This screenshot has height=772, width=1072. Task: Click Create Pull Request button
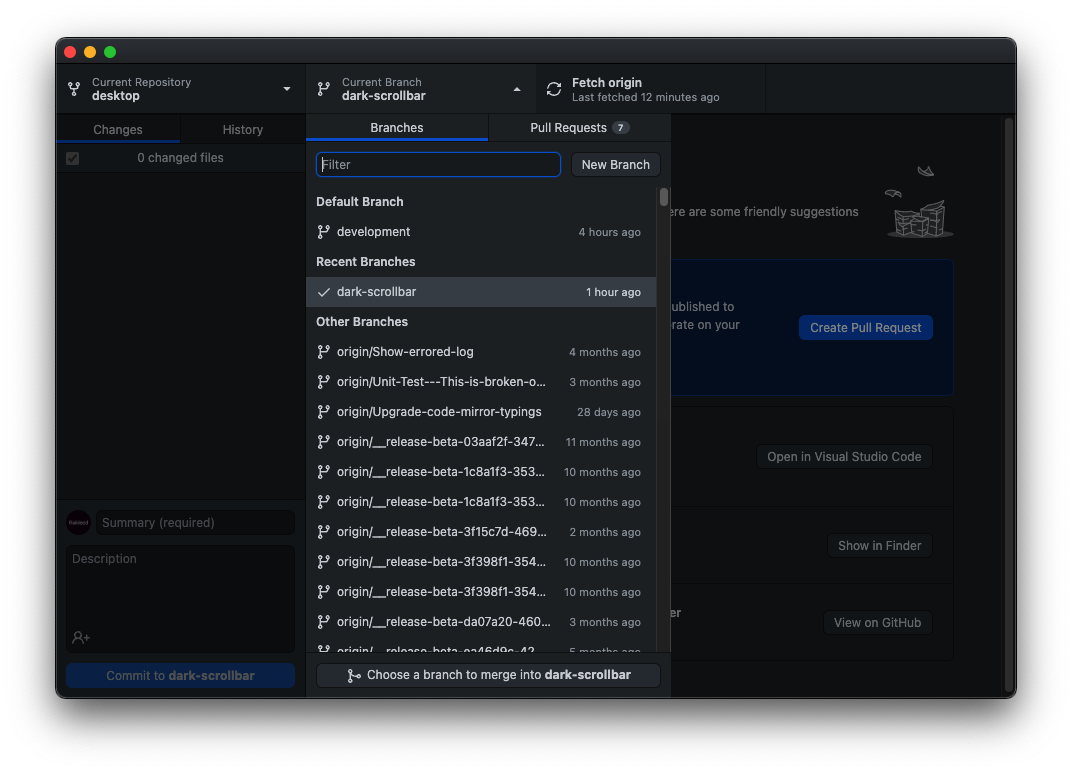(x=866, y=328)
